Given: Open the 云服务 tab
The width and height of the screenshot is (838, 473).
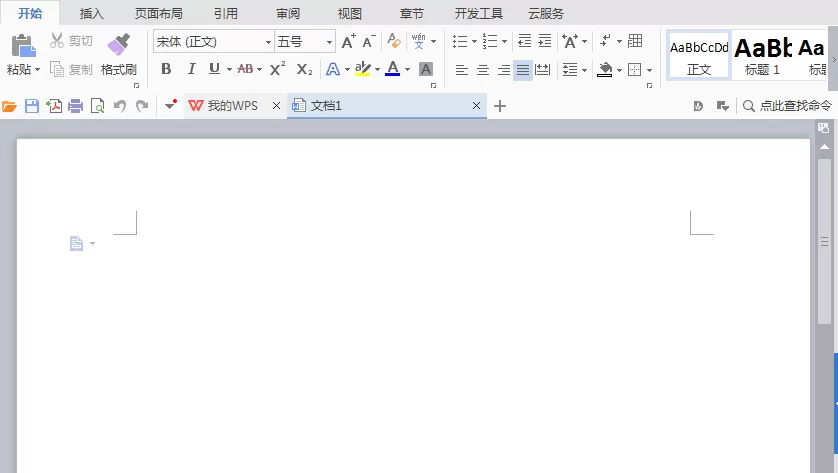Looking at the screenshot, I should tap(546, 13).
